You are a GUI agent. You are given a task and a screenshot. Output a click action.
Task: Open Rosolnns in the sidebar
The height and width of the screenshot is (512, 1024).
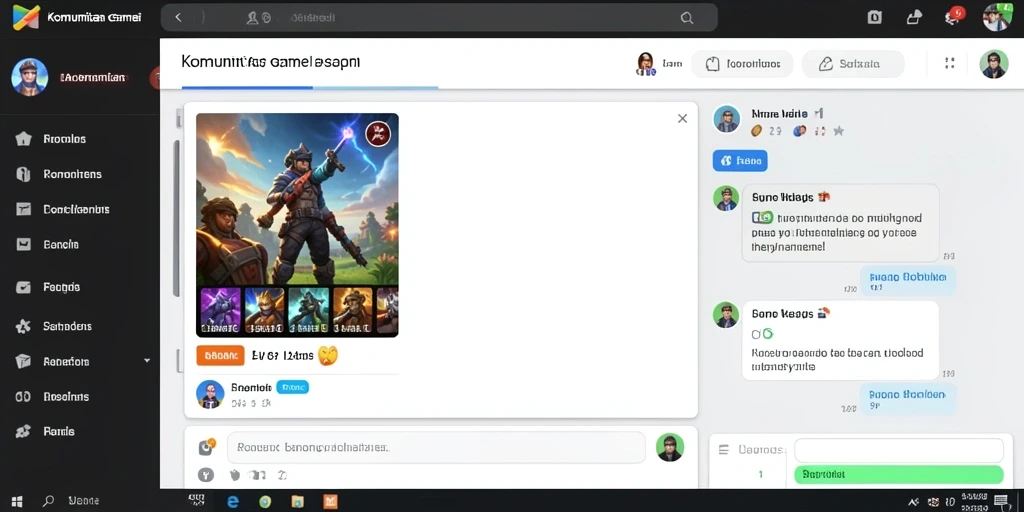point(66,396)
